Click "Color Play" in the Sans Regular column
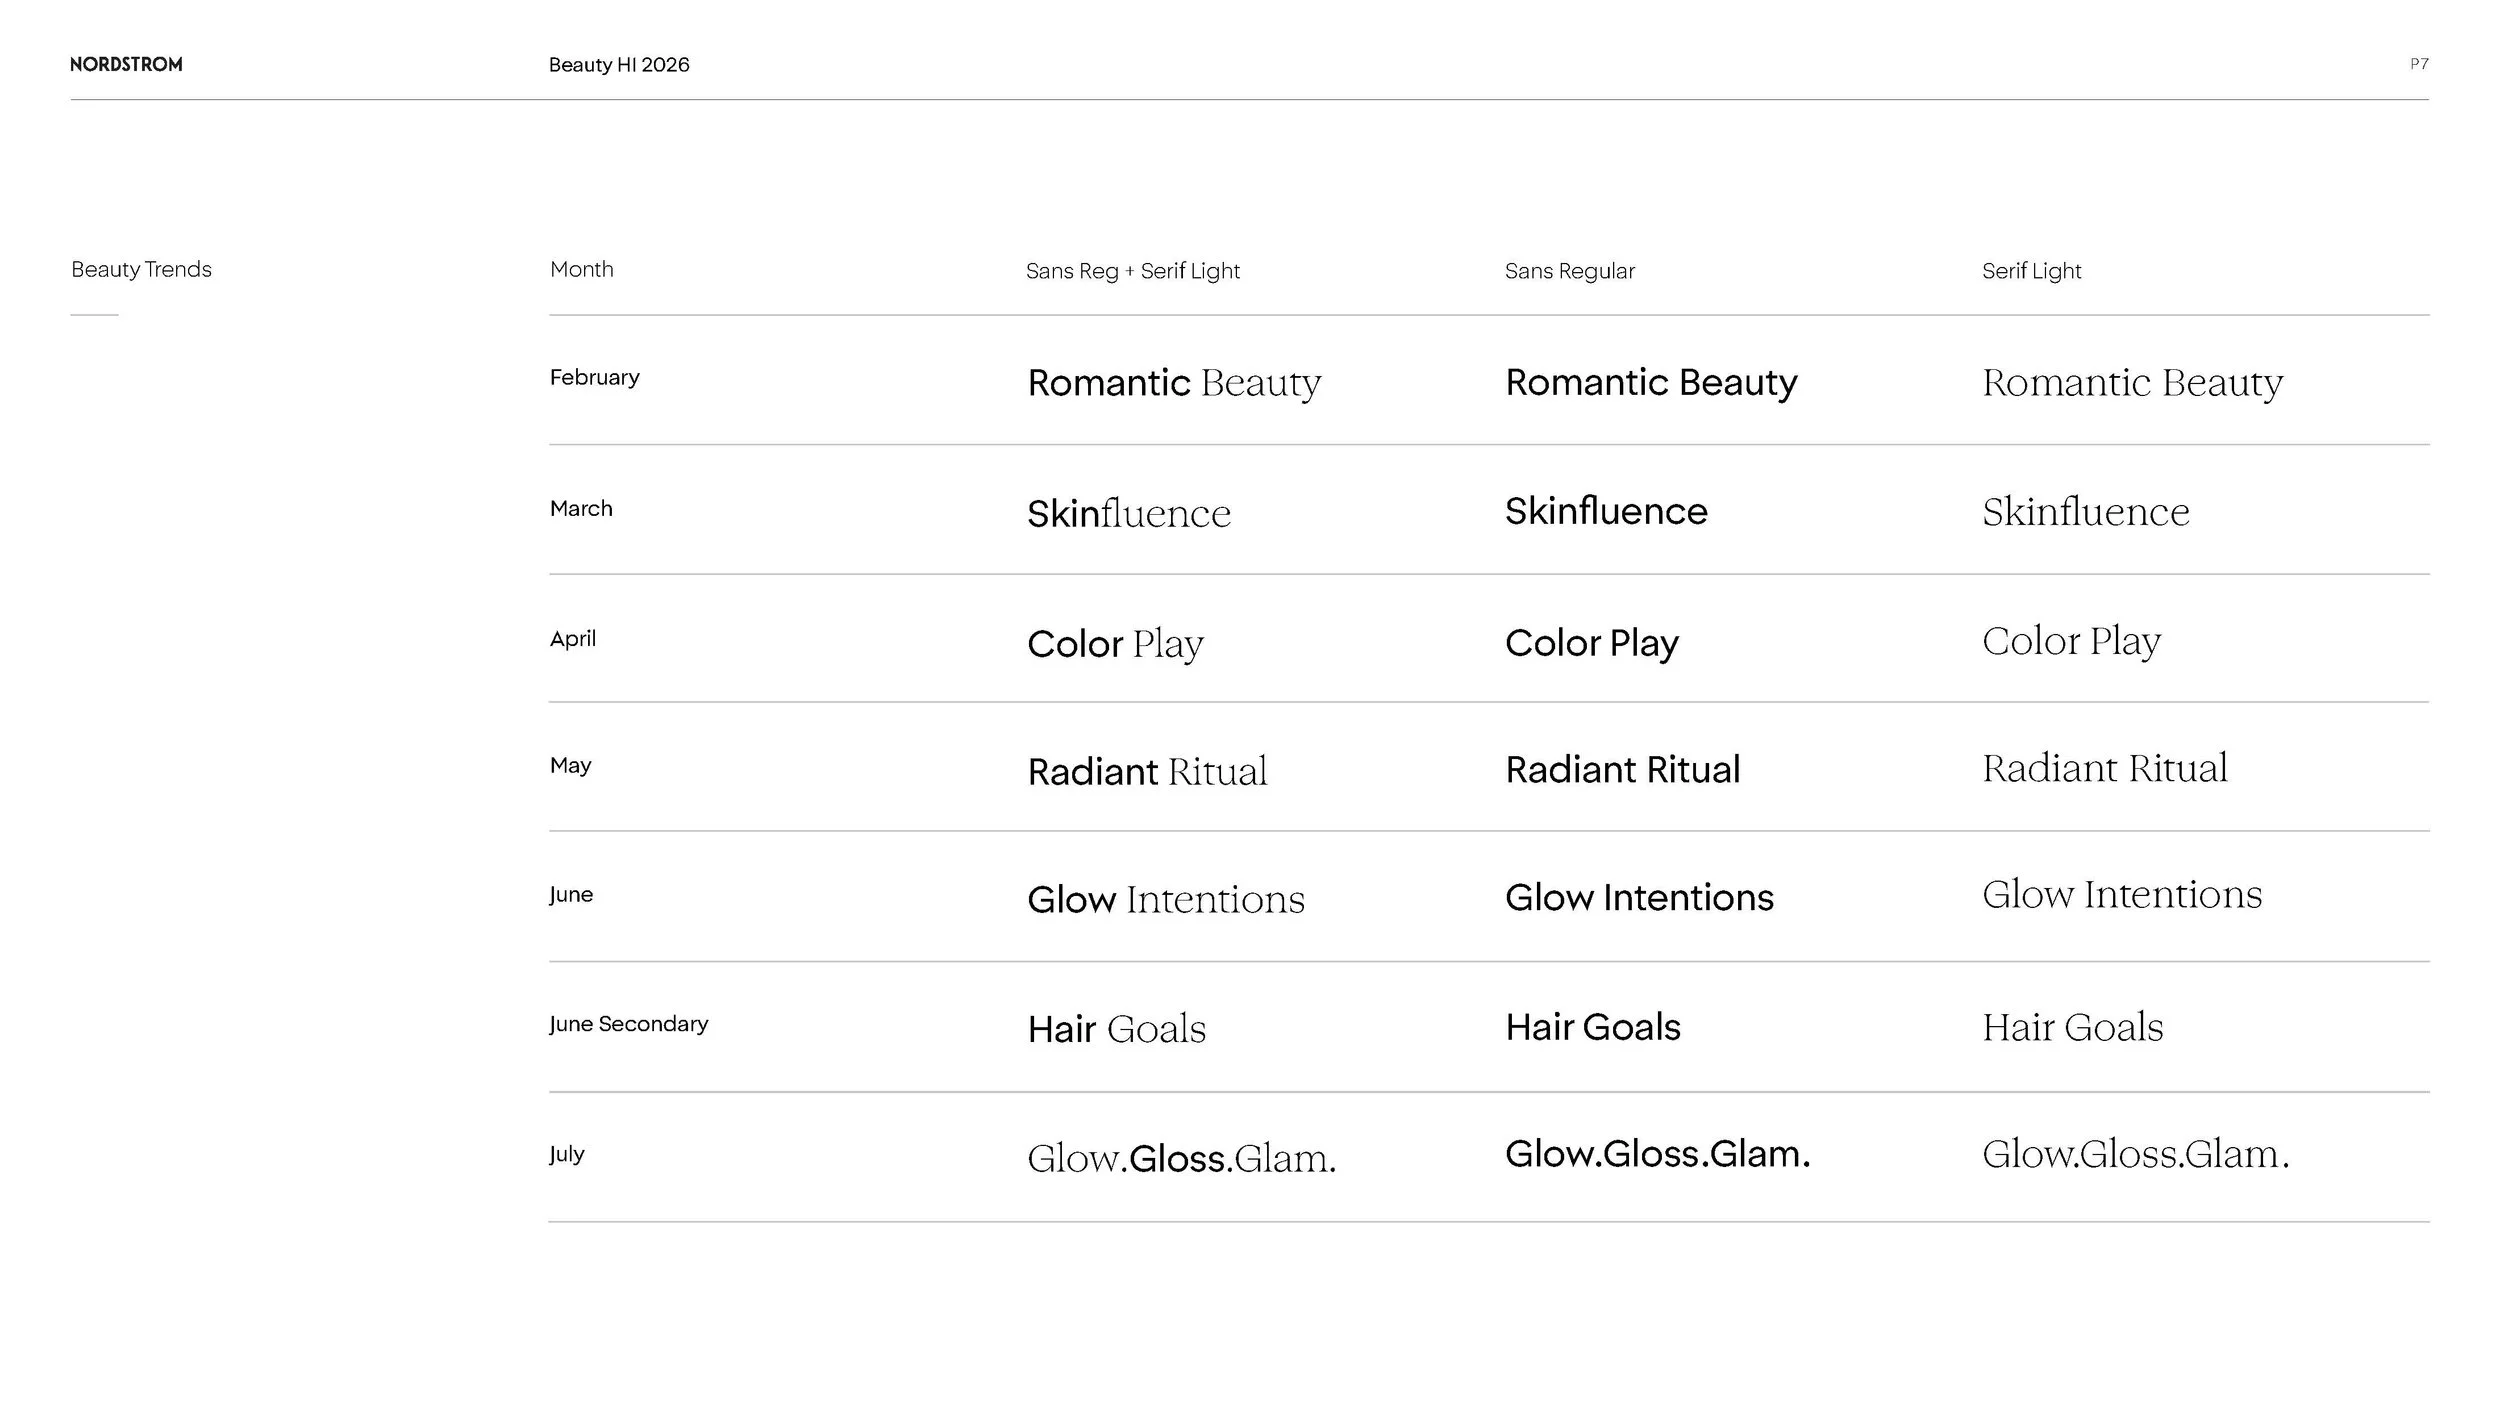Viewport: 2500px width, 1405px height. [1591, 643]
